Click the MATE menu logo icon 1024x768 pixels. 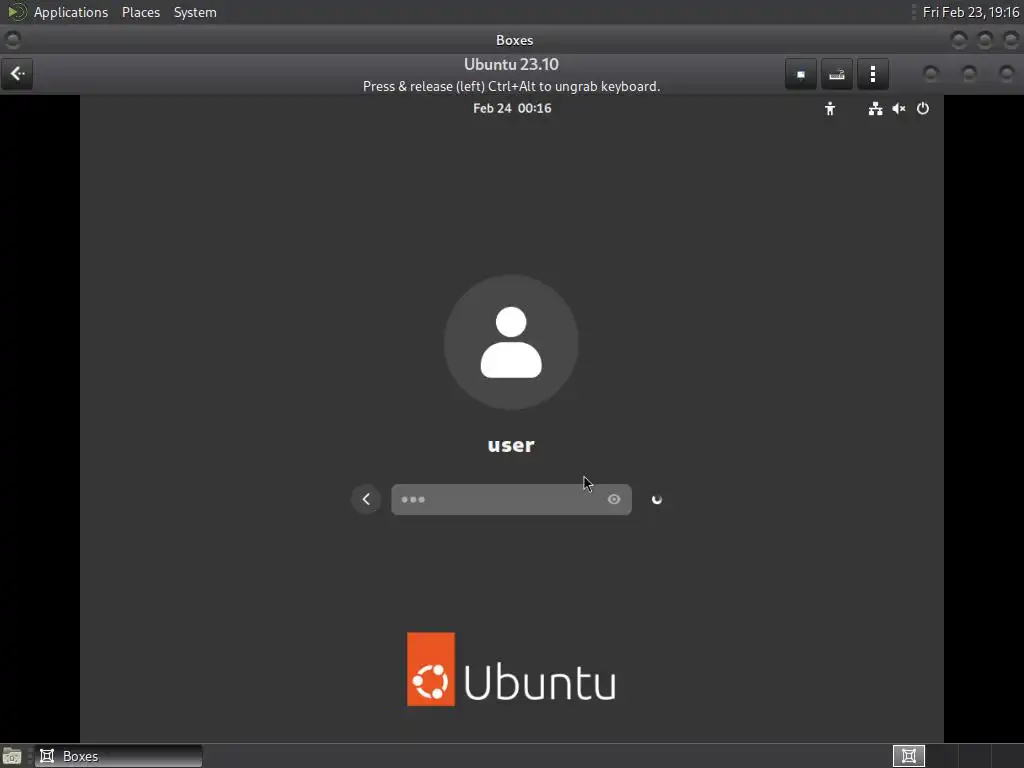tap(16, 12)
